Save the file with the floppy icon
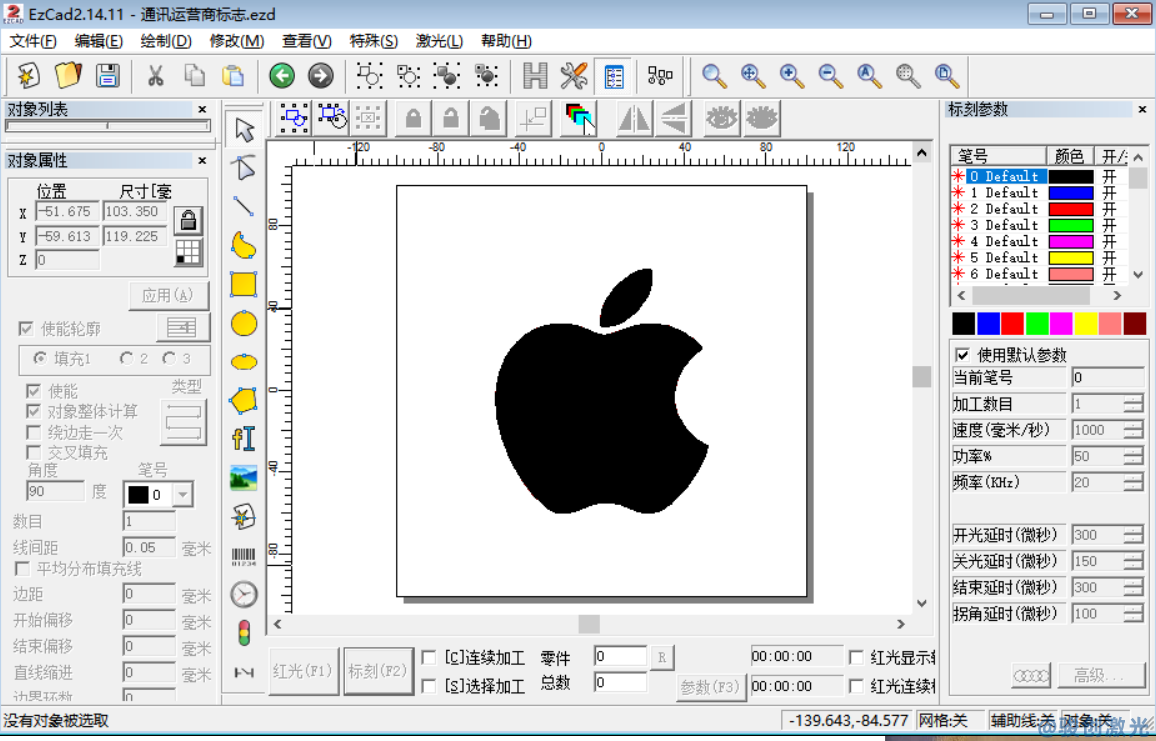The height and width of the screenshot is (741, 1156). coord(108,75)
